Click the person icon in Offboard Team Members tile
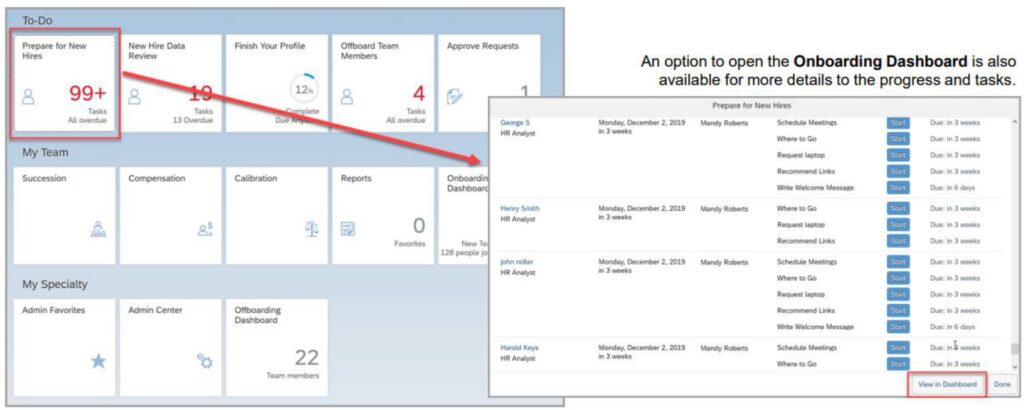 347,97
